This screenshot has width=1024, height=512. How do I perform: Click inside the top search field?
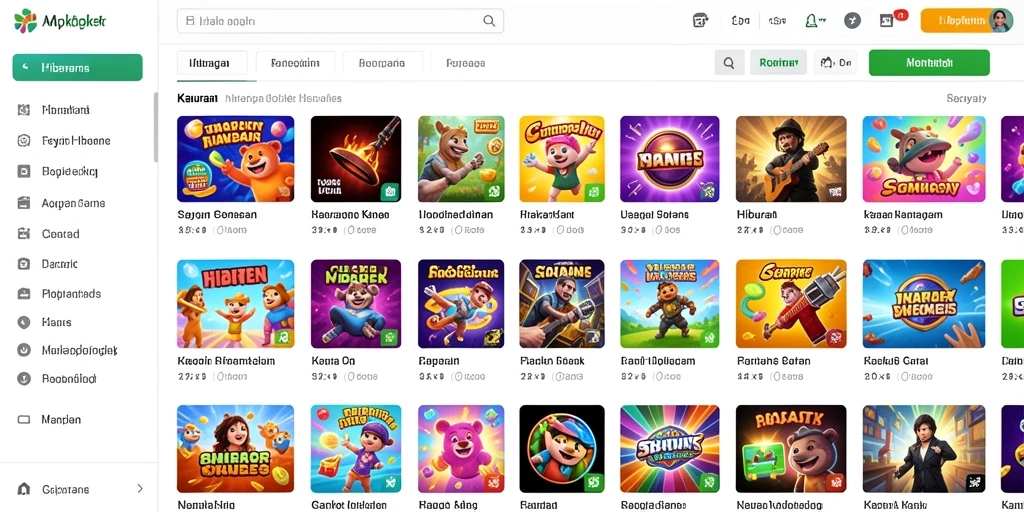pos(340,21)
